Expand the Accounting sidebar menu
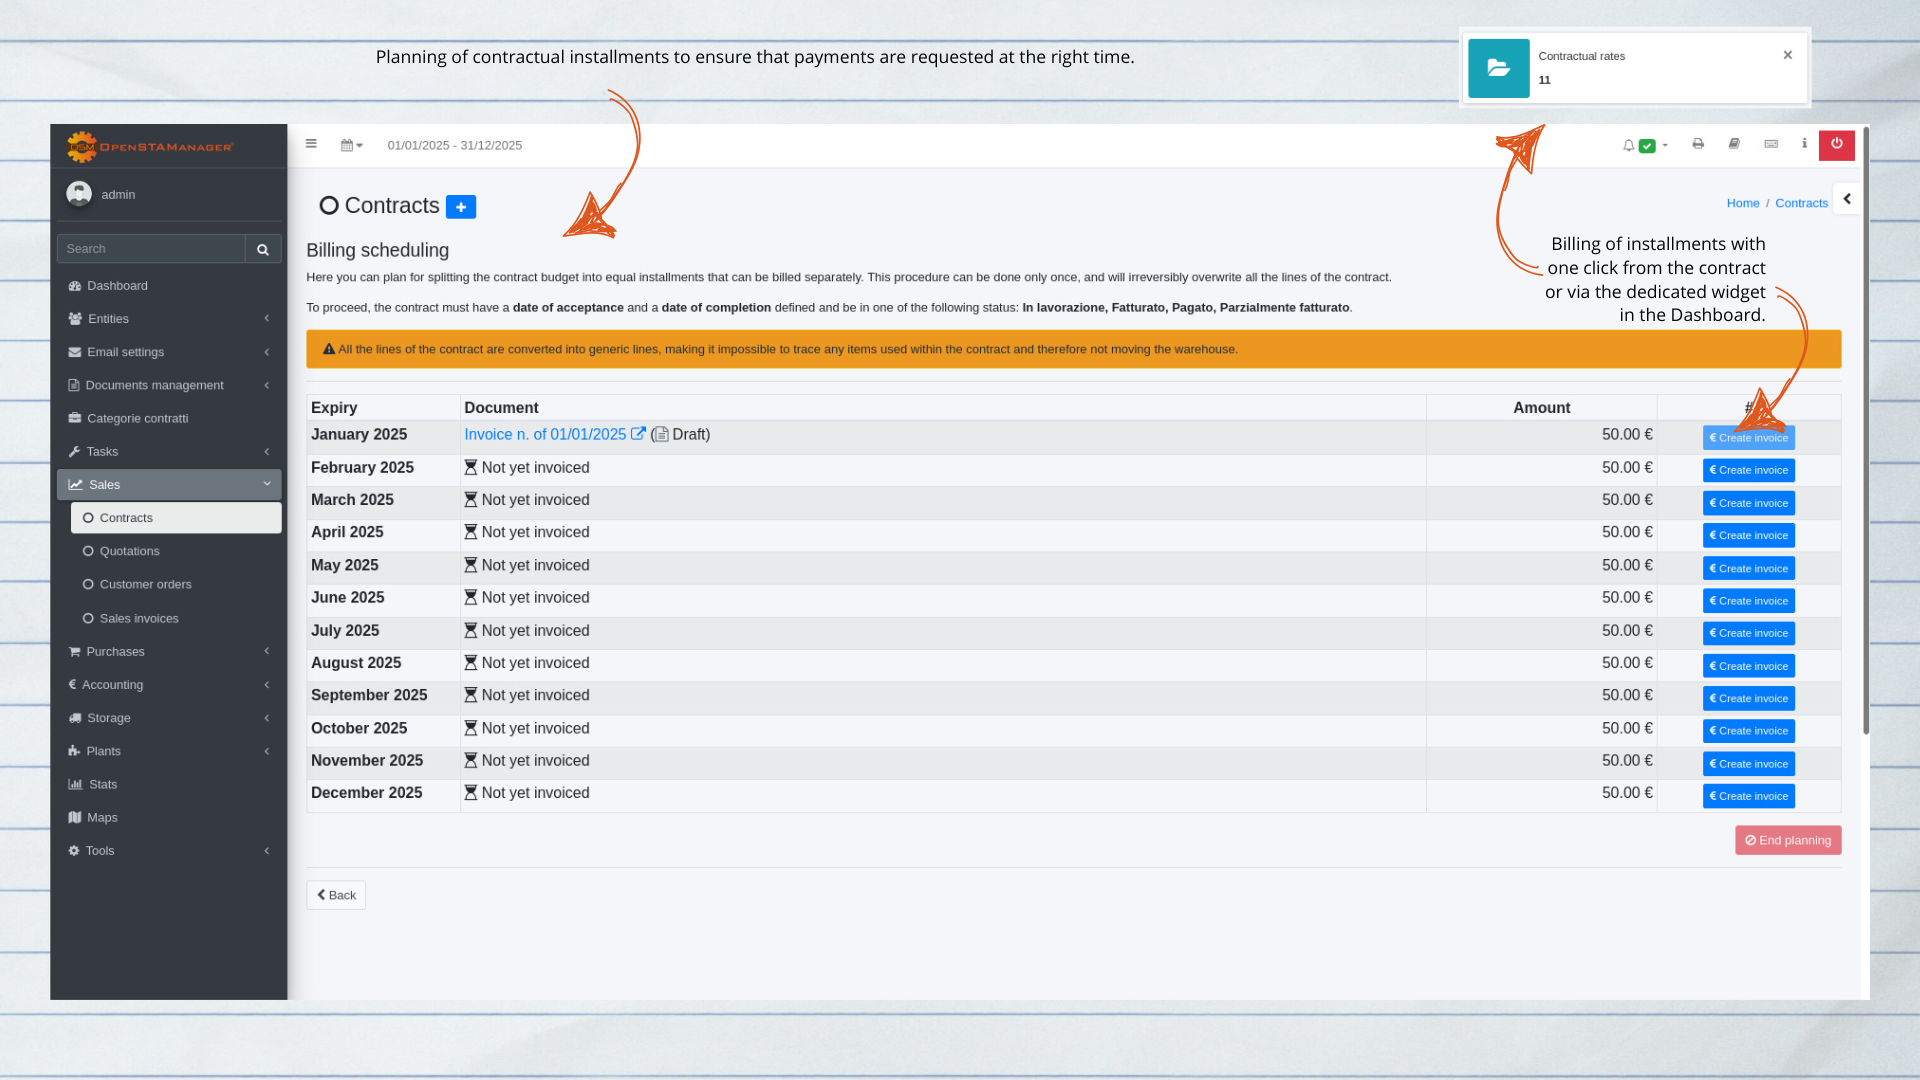Image resolution: width=1920 pixels, height=1080 pixels. coord(169,685)
